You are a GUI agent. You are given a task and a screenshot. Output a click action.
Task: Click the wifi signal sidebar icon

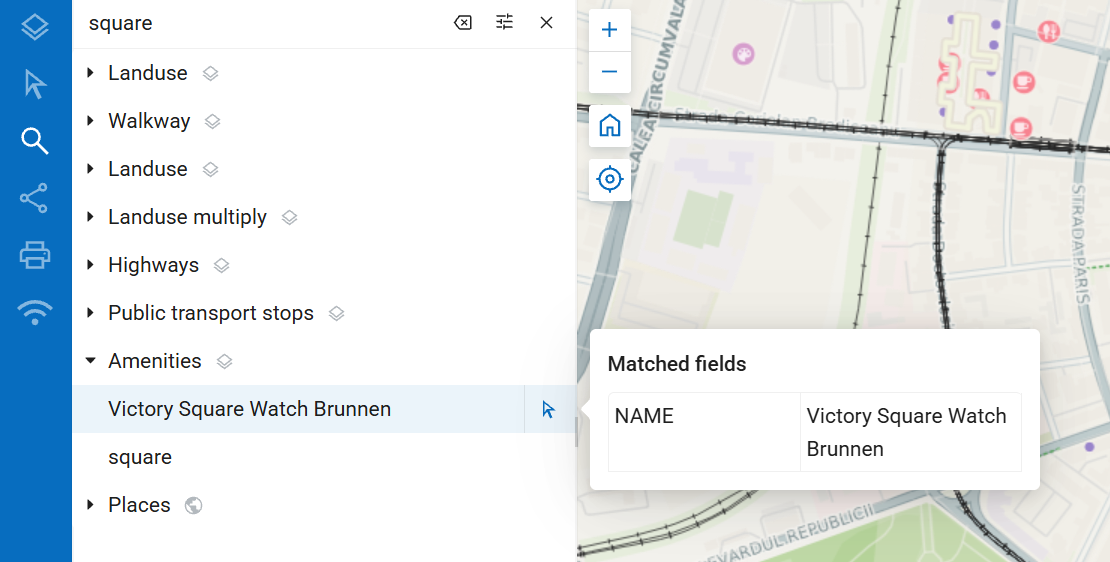point(35,312)
